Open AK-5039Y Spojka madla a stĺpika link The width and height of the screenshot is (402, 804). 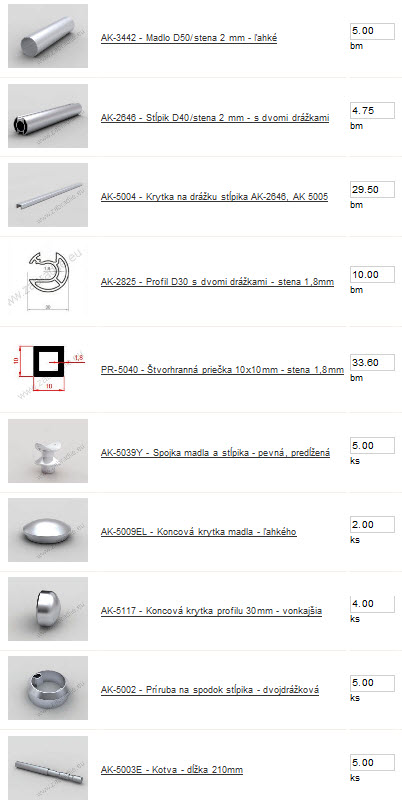(x=215, y=453)
